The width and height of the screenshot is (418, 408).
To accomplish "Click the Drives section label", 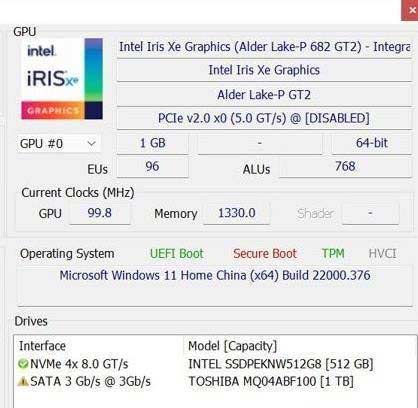I will 31,321.
